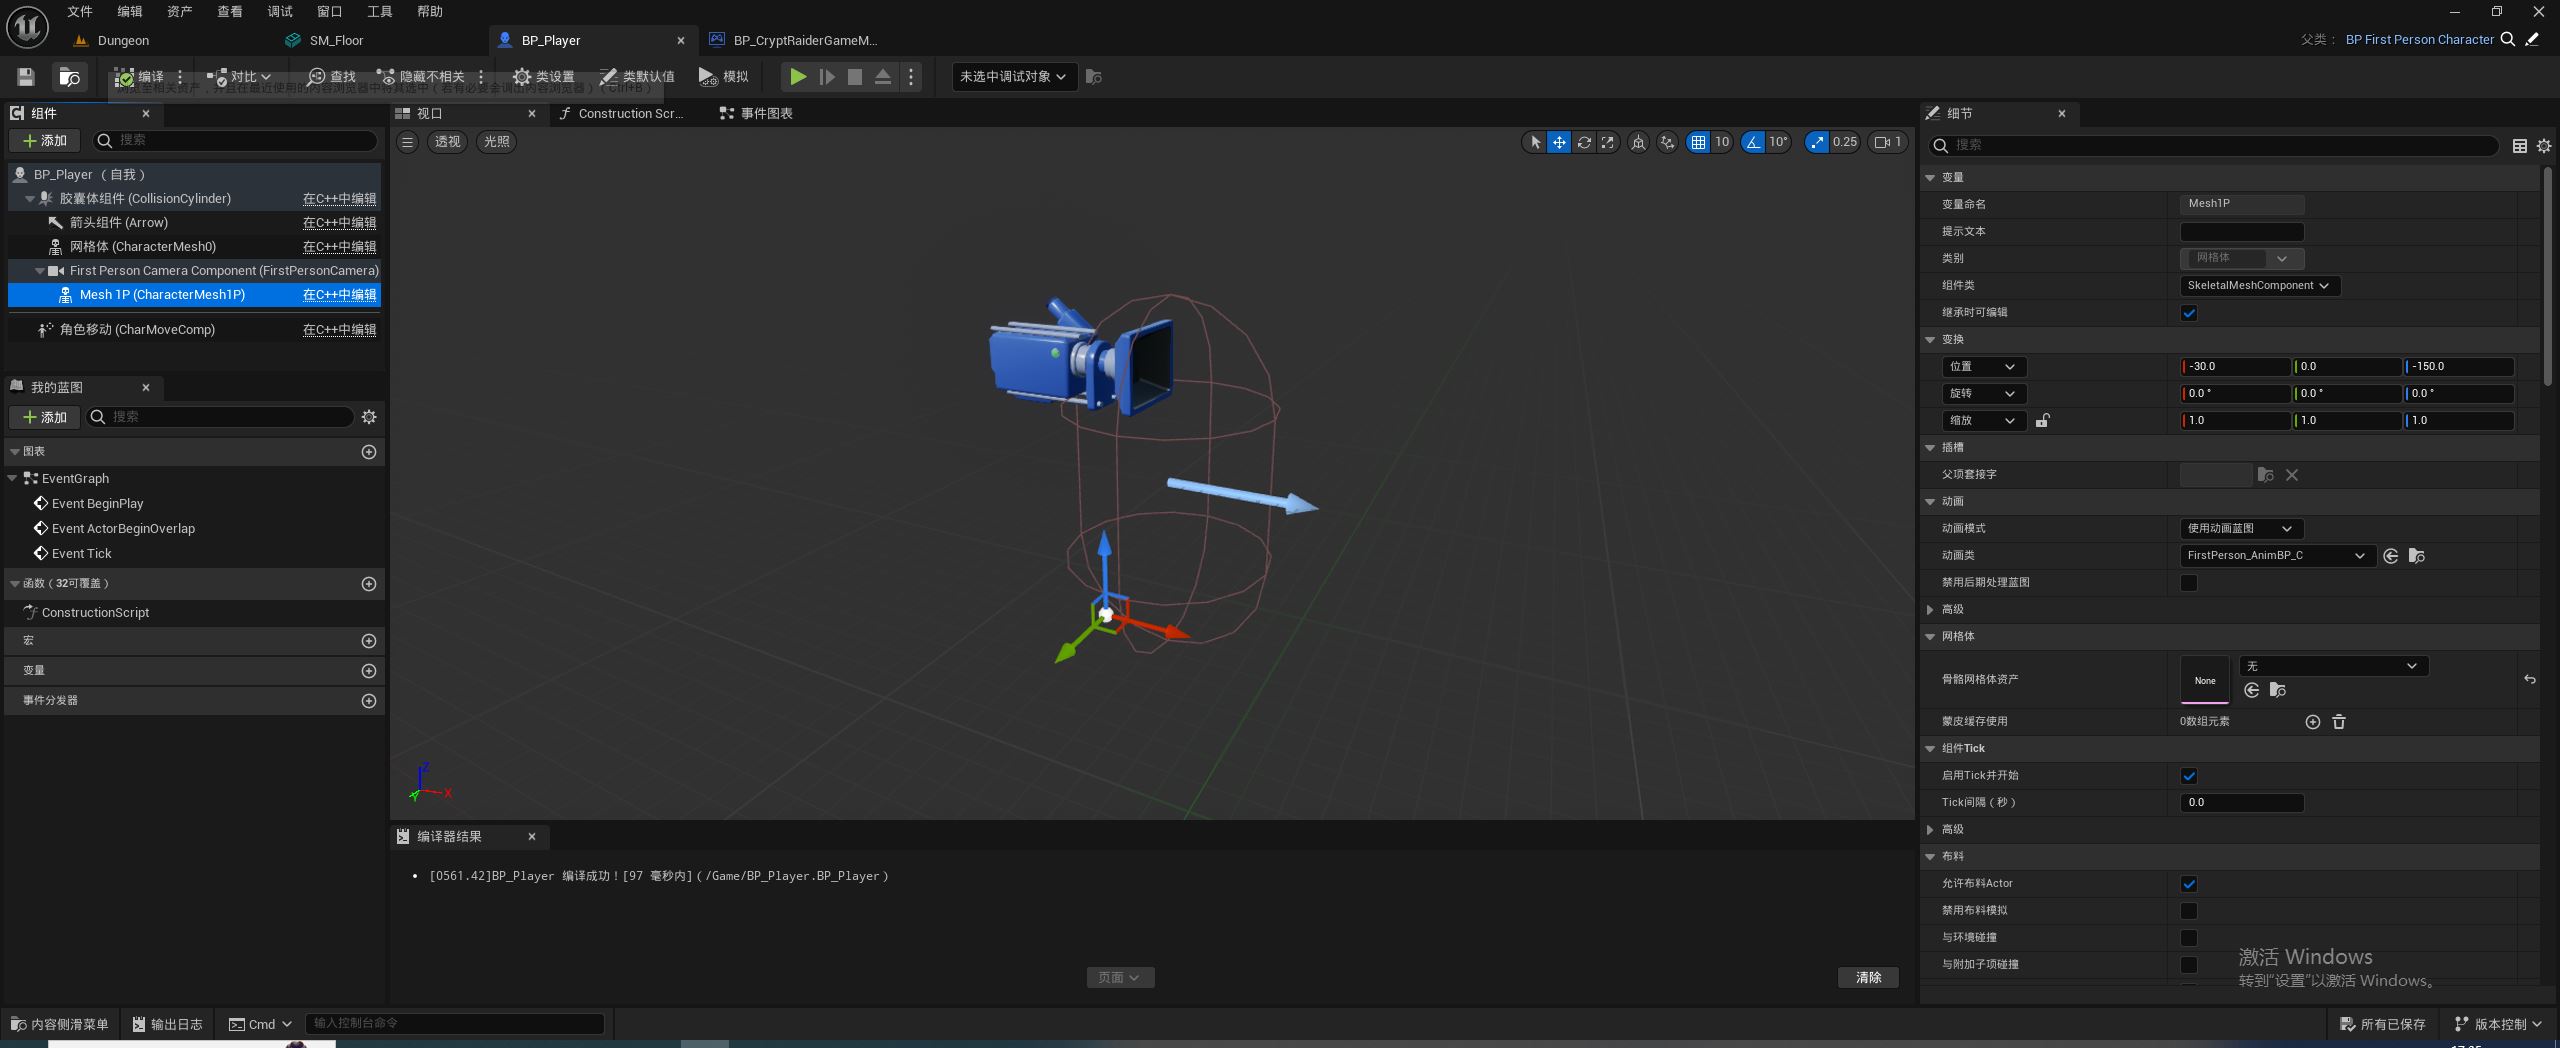Open the skeletal mesh asset 无 dropdown
This screenshot has height=1048, width=2560.
tap(2334, 666)
